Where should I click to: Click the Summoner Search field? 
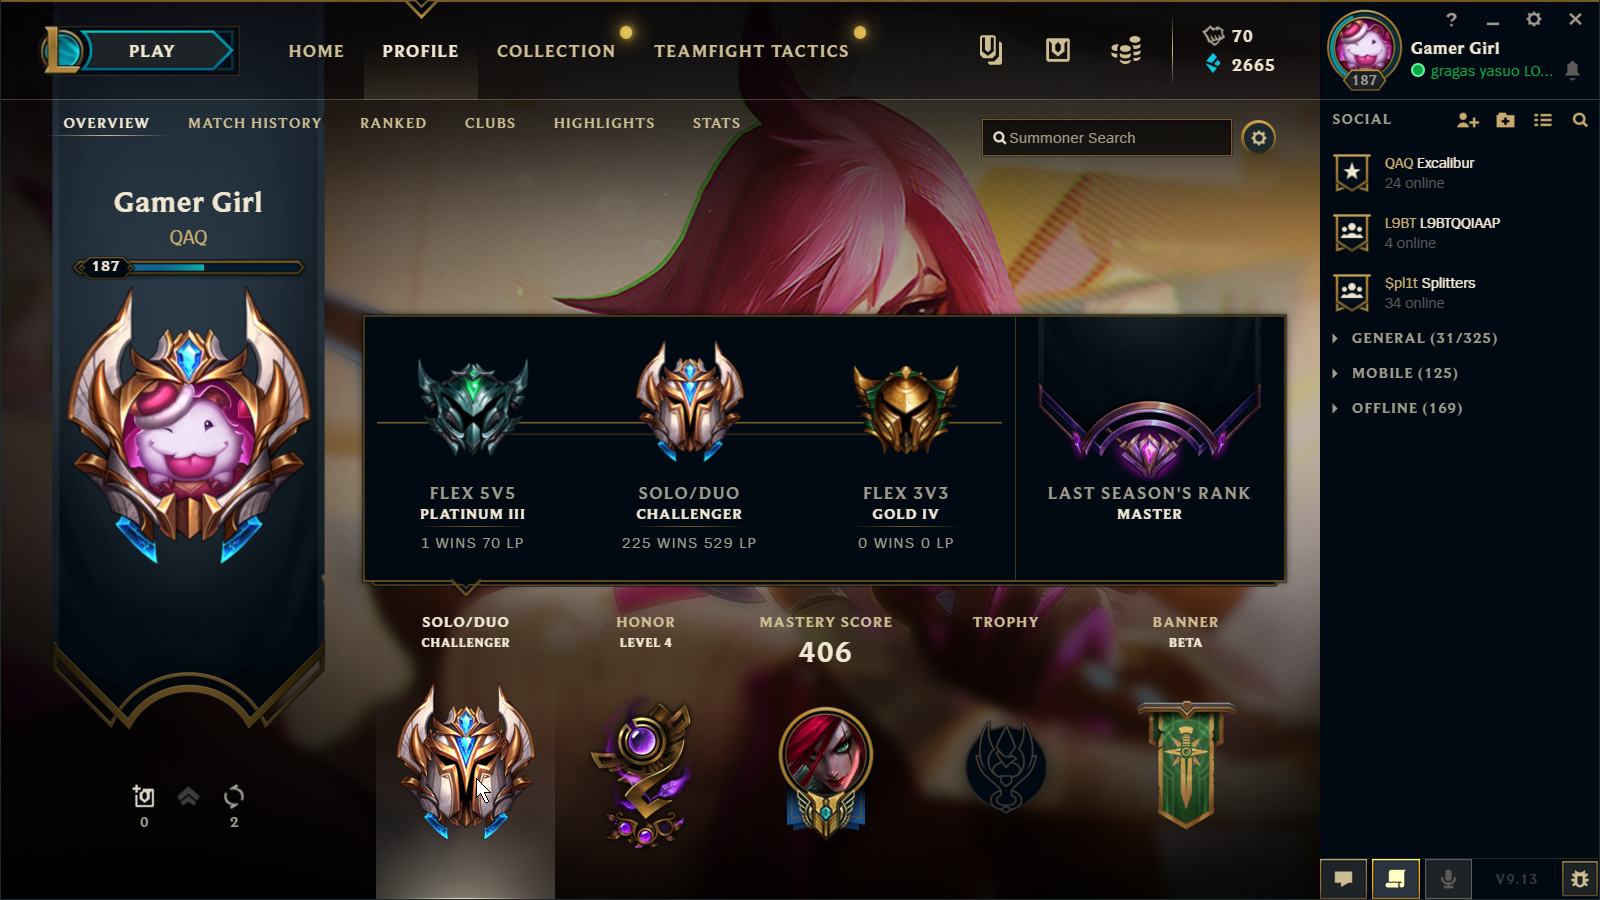pyautogui.click(x=1107, y=138)
